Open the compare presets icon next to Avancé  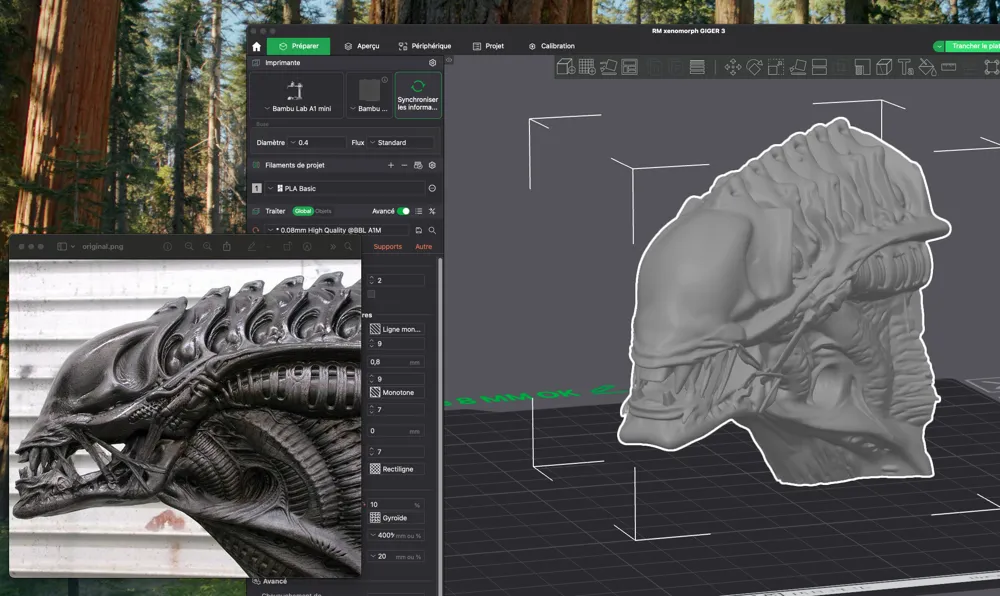tap(432, 211)
